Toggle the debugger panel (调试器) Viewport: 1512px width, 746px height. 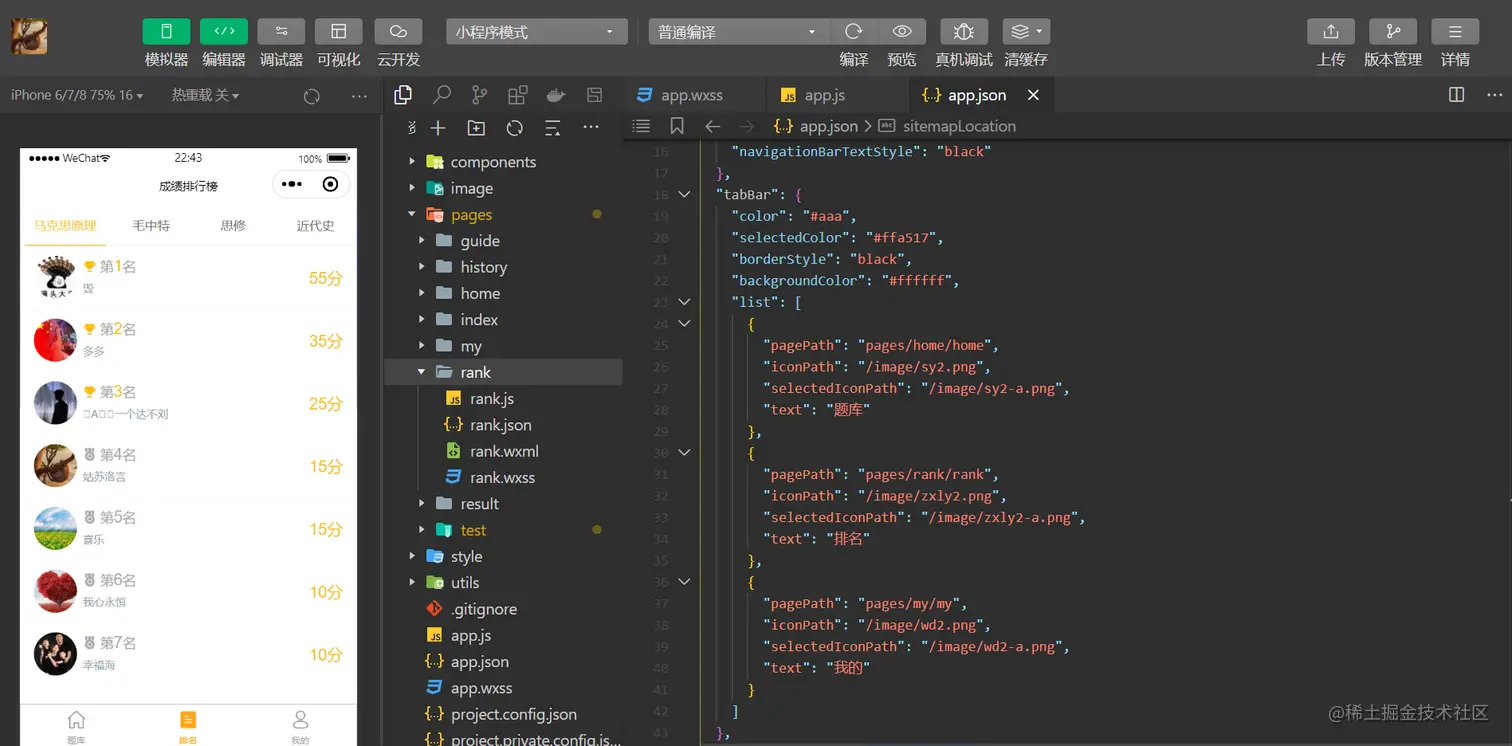(281, 31)
